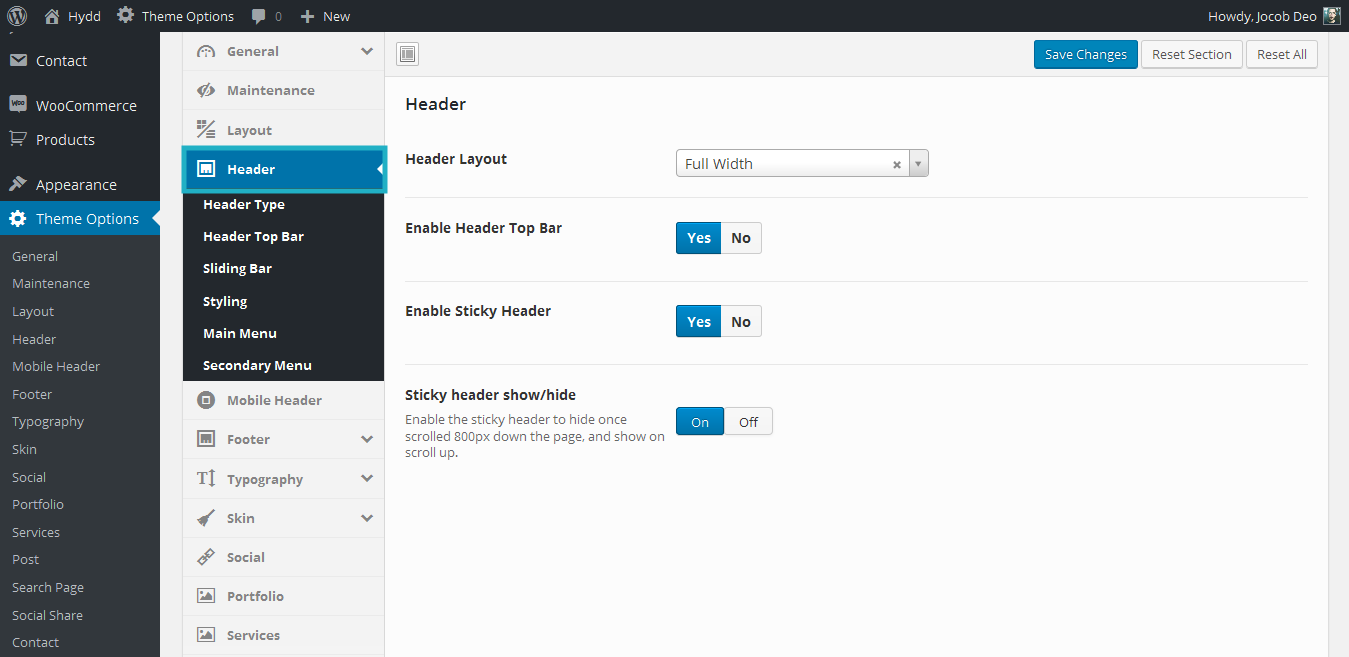Set Enable Sticky Header to No
Viewport: 1349px width, 657px height.
[740, 321]
